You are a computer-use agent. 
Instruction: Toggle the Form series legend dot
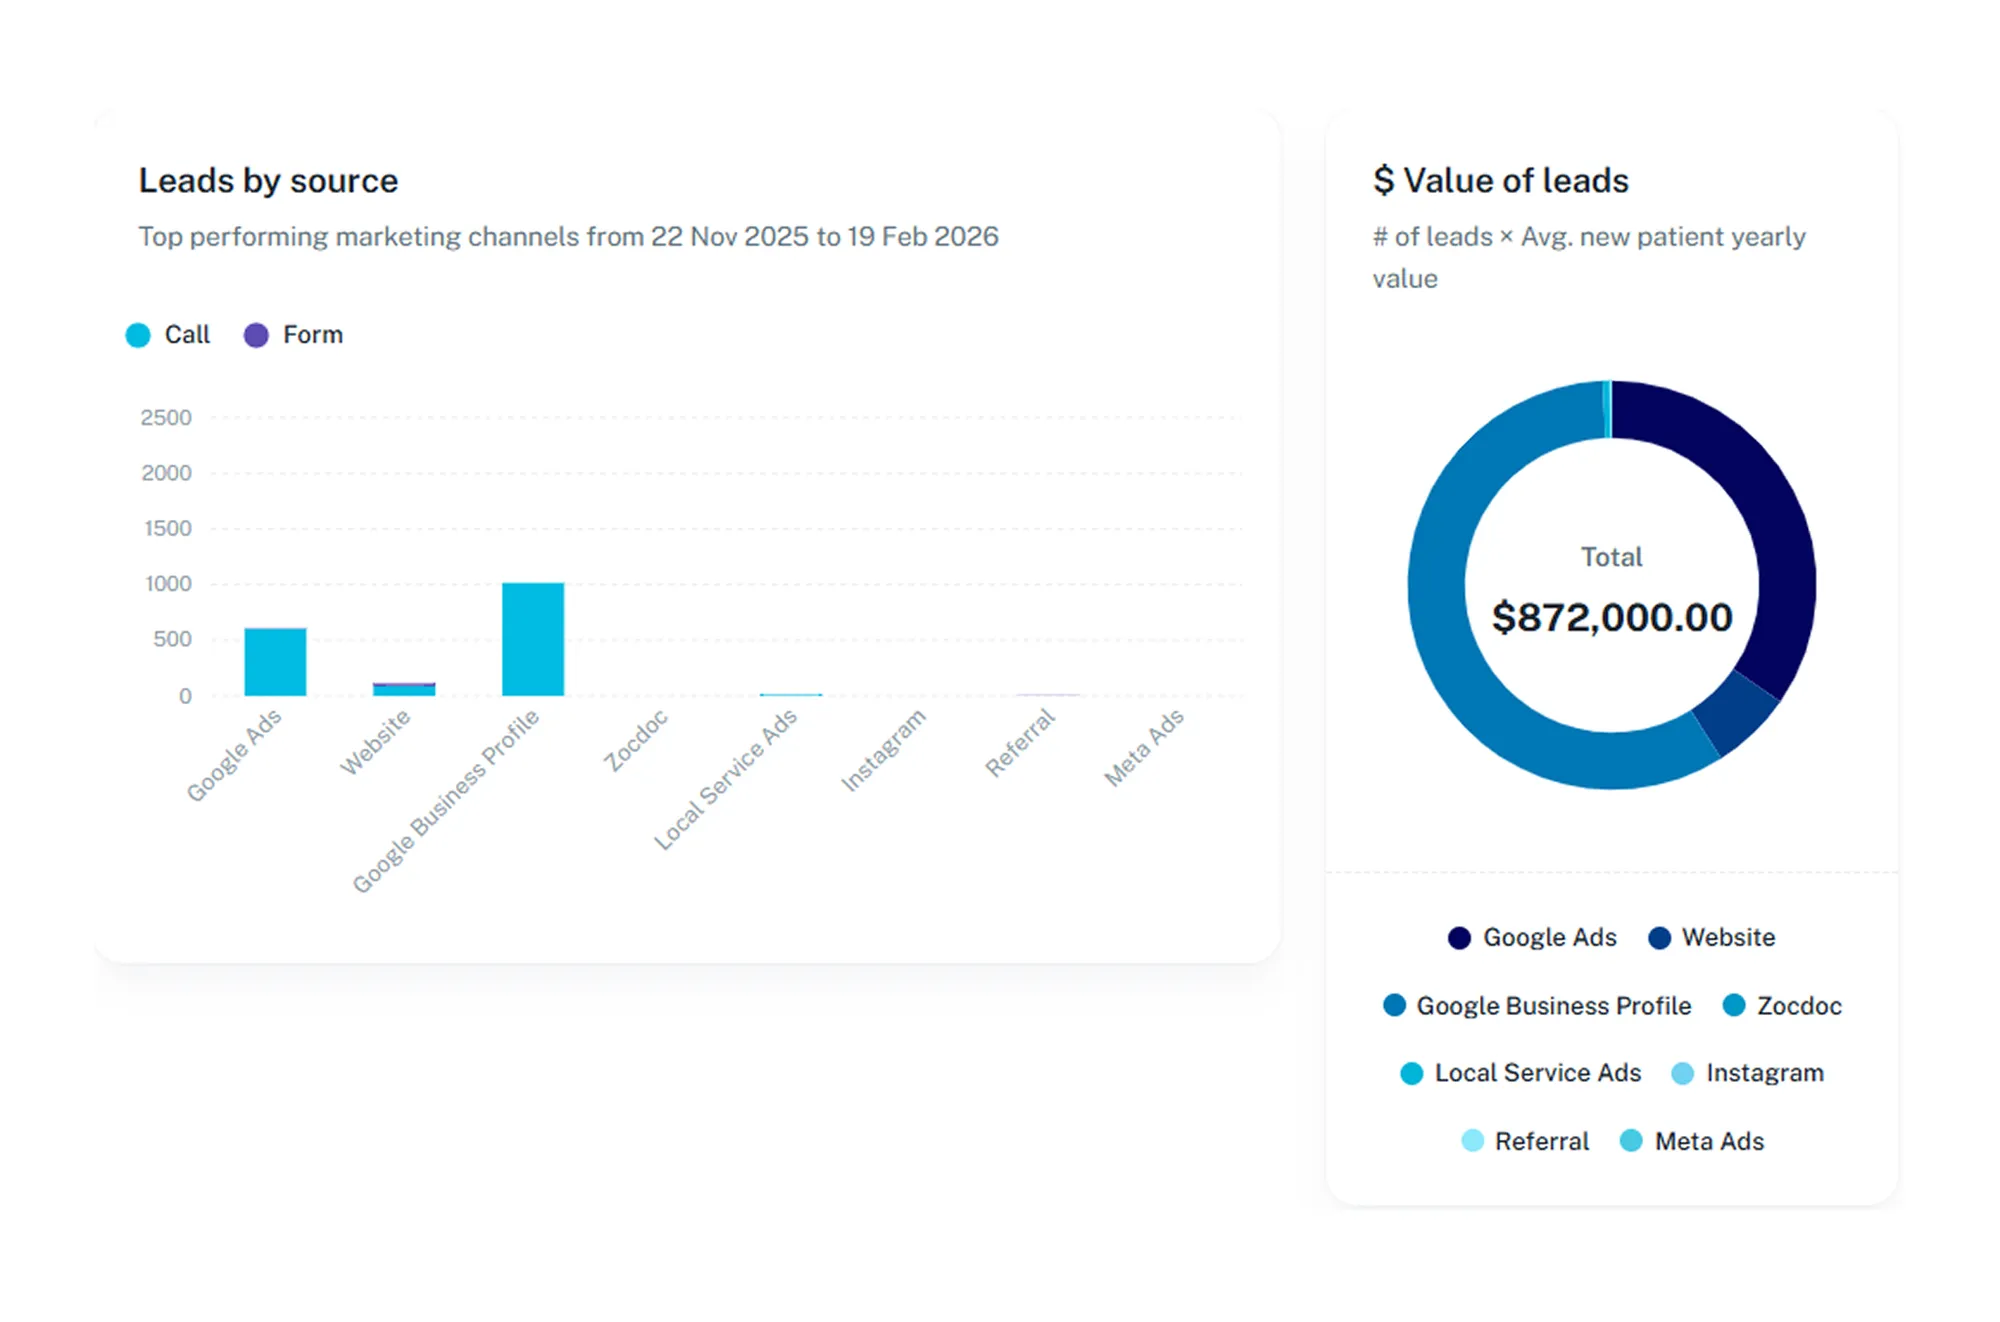coord(256,335)
